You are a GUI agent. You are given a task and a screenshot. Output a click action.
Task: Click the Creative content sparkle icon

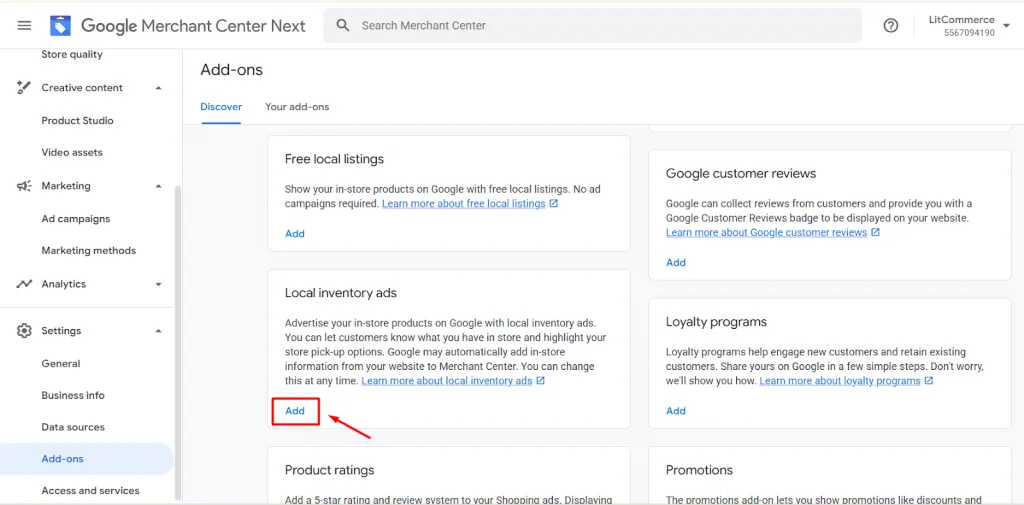[24, 88]
